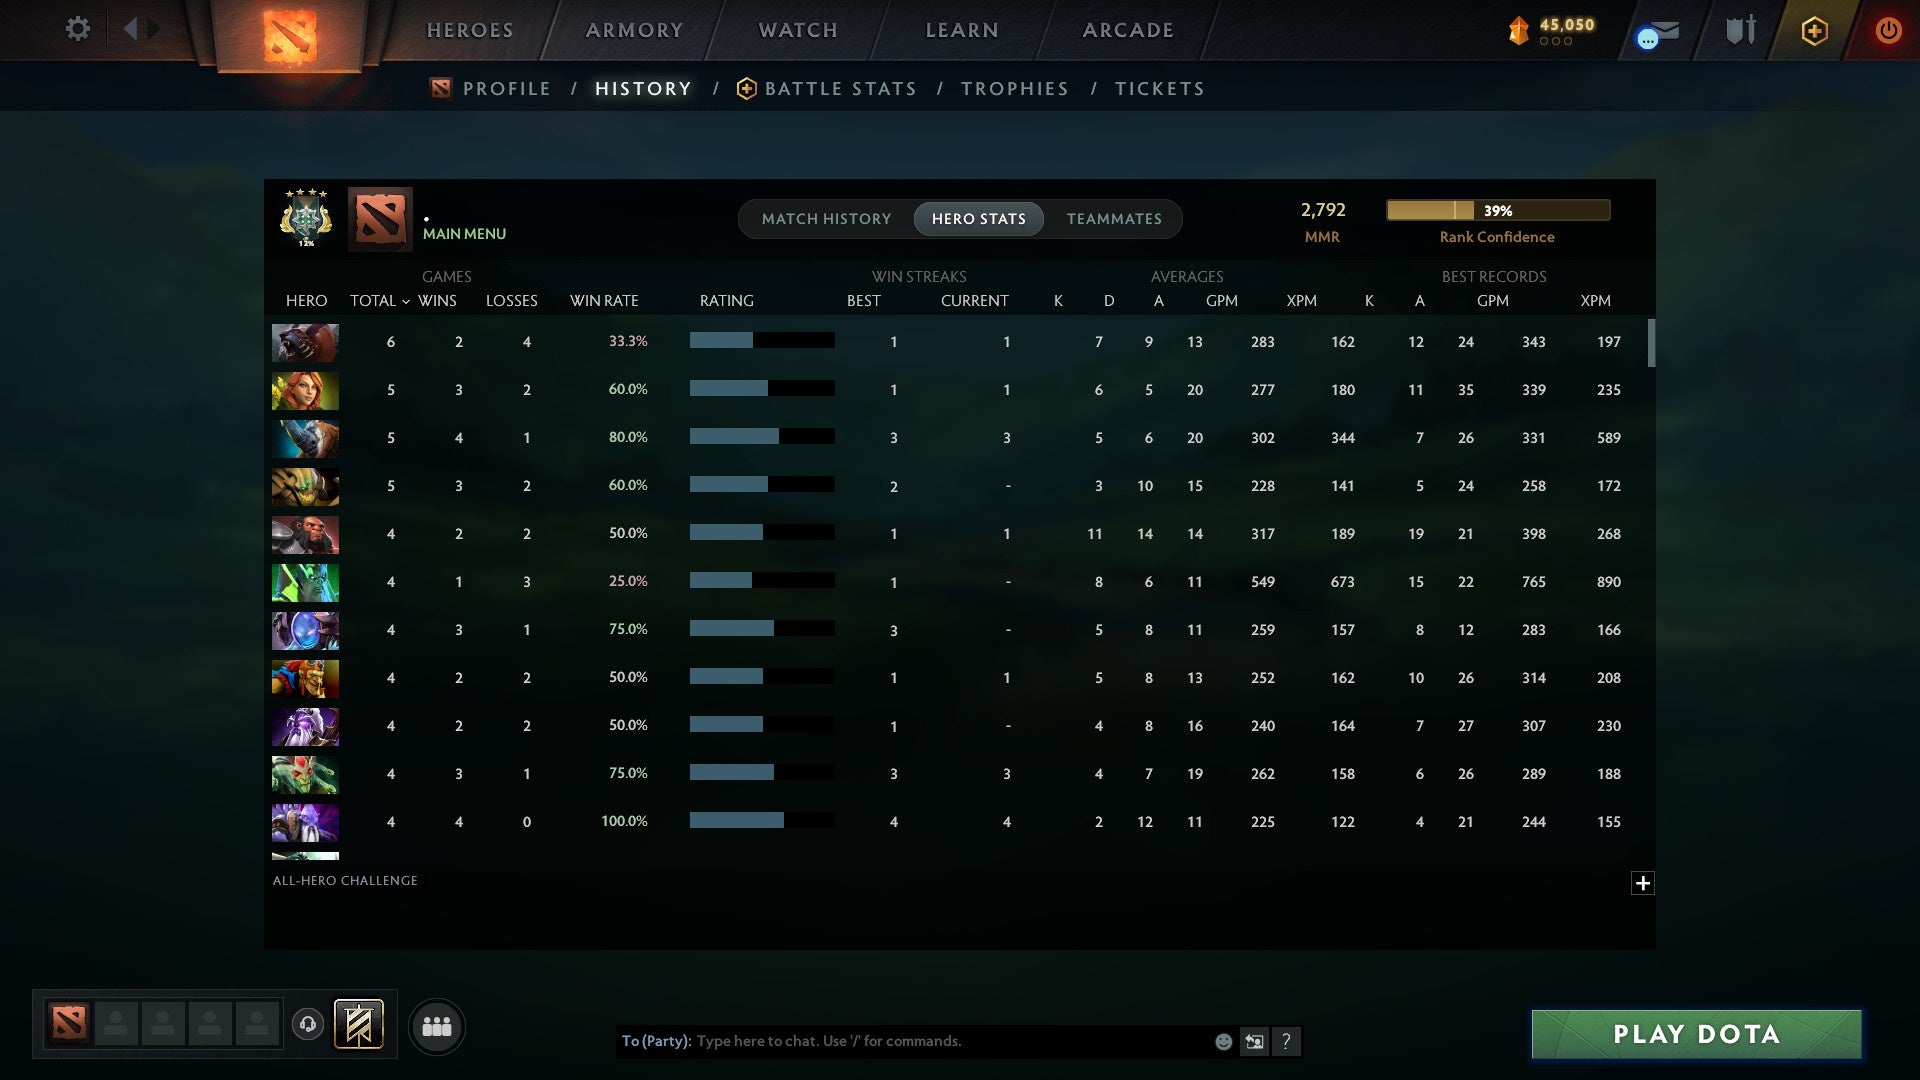Expand All-Hero Challenge with the plus button

pos(1643,883)
